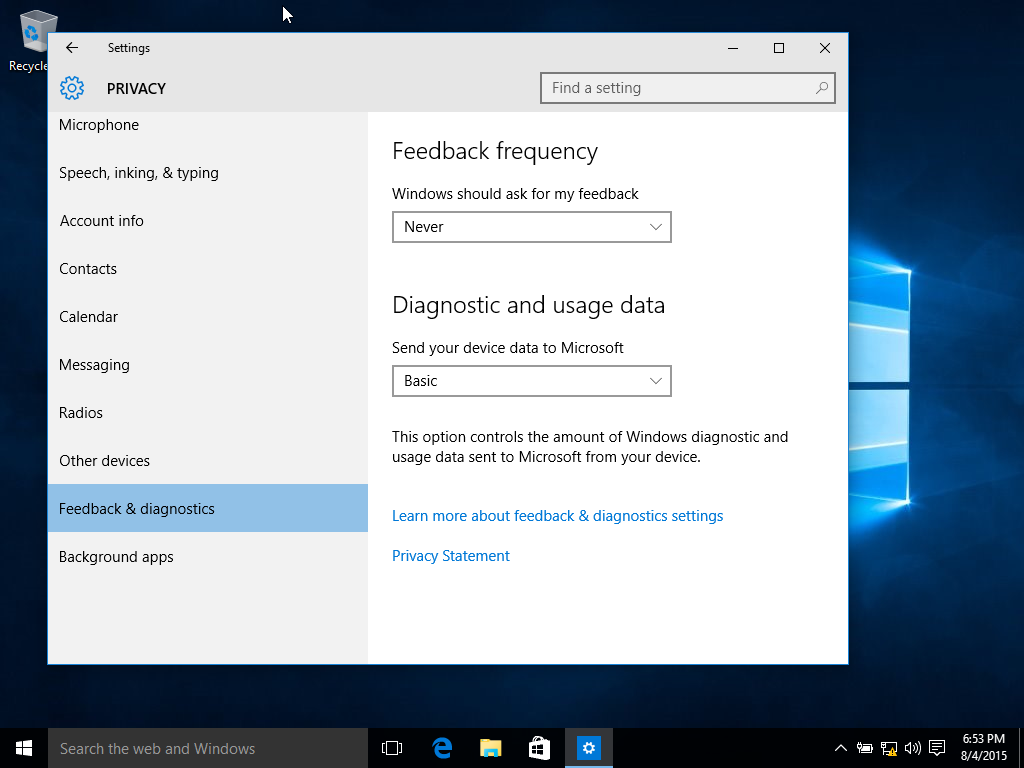Screen dimensions: 1024x768
Task: Open the Account info category
Action: 208,221
